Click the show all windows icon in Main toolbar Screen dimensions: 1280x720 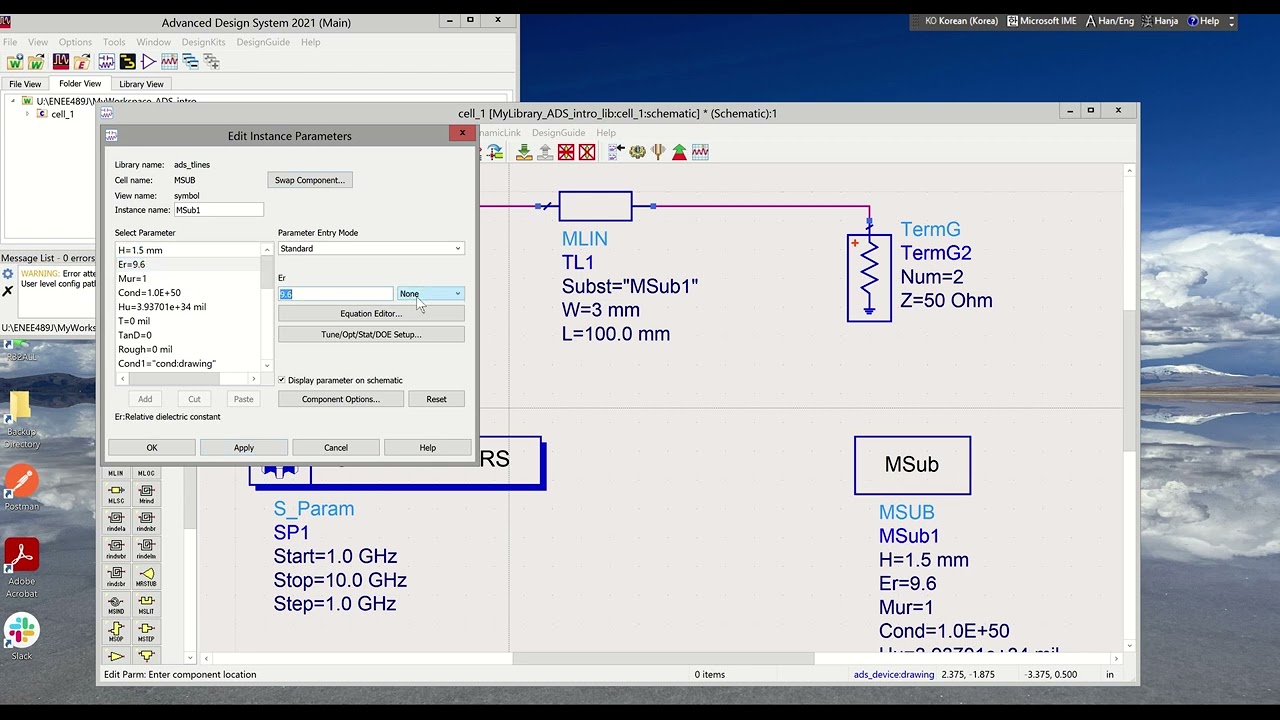click(211, 62)
